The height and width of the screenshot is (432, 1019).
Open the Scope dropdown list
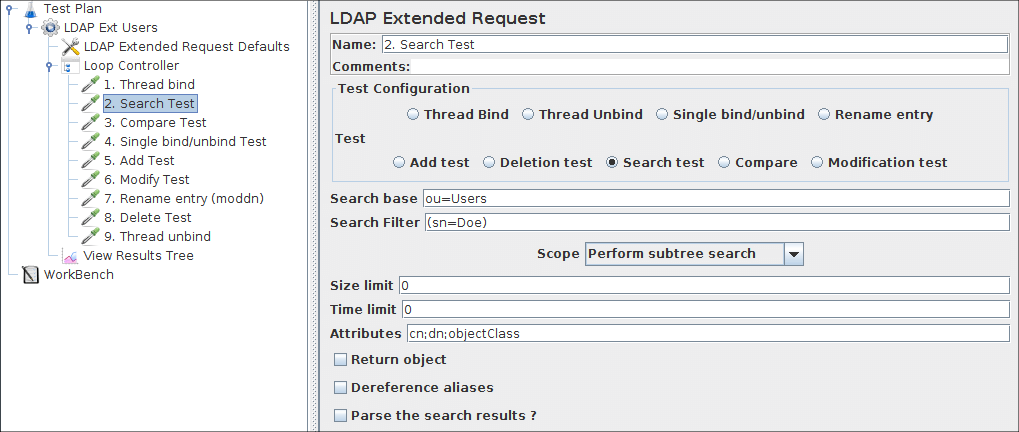[x=794, y=254]
